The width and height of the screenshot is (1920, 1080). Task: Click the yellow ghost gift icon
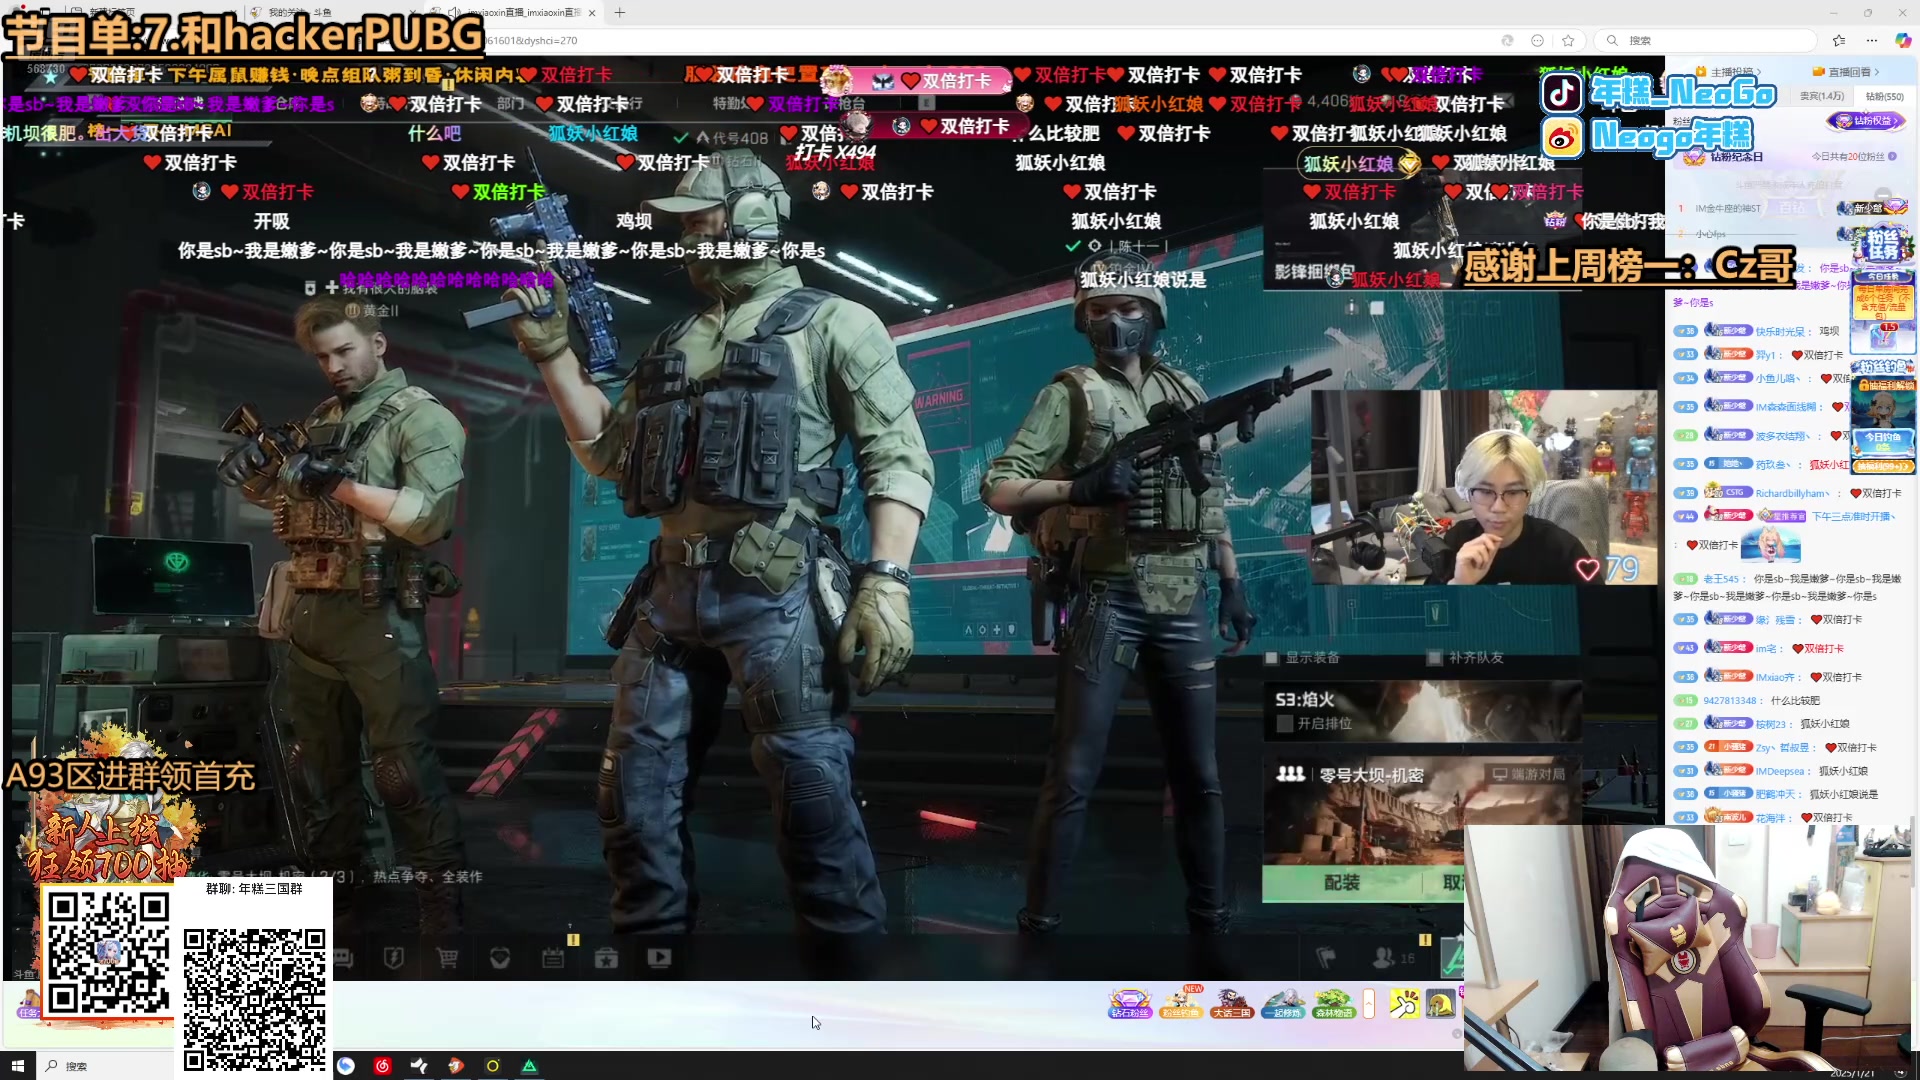(x=1441, y=1003)
